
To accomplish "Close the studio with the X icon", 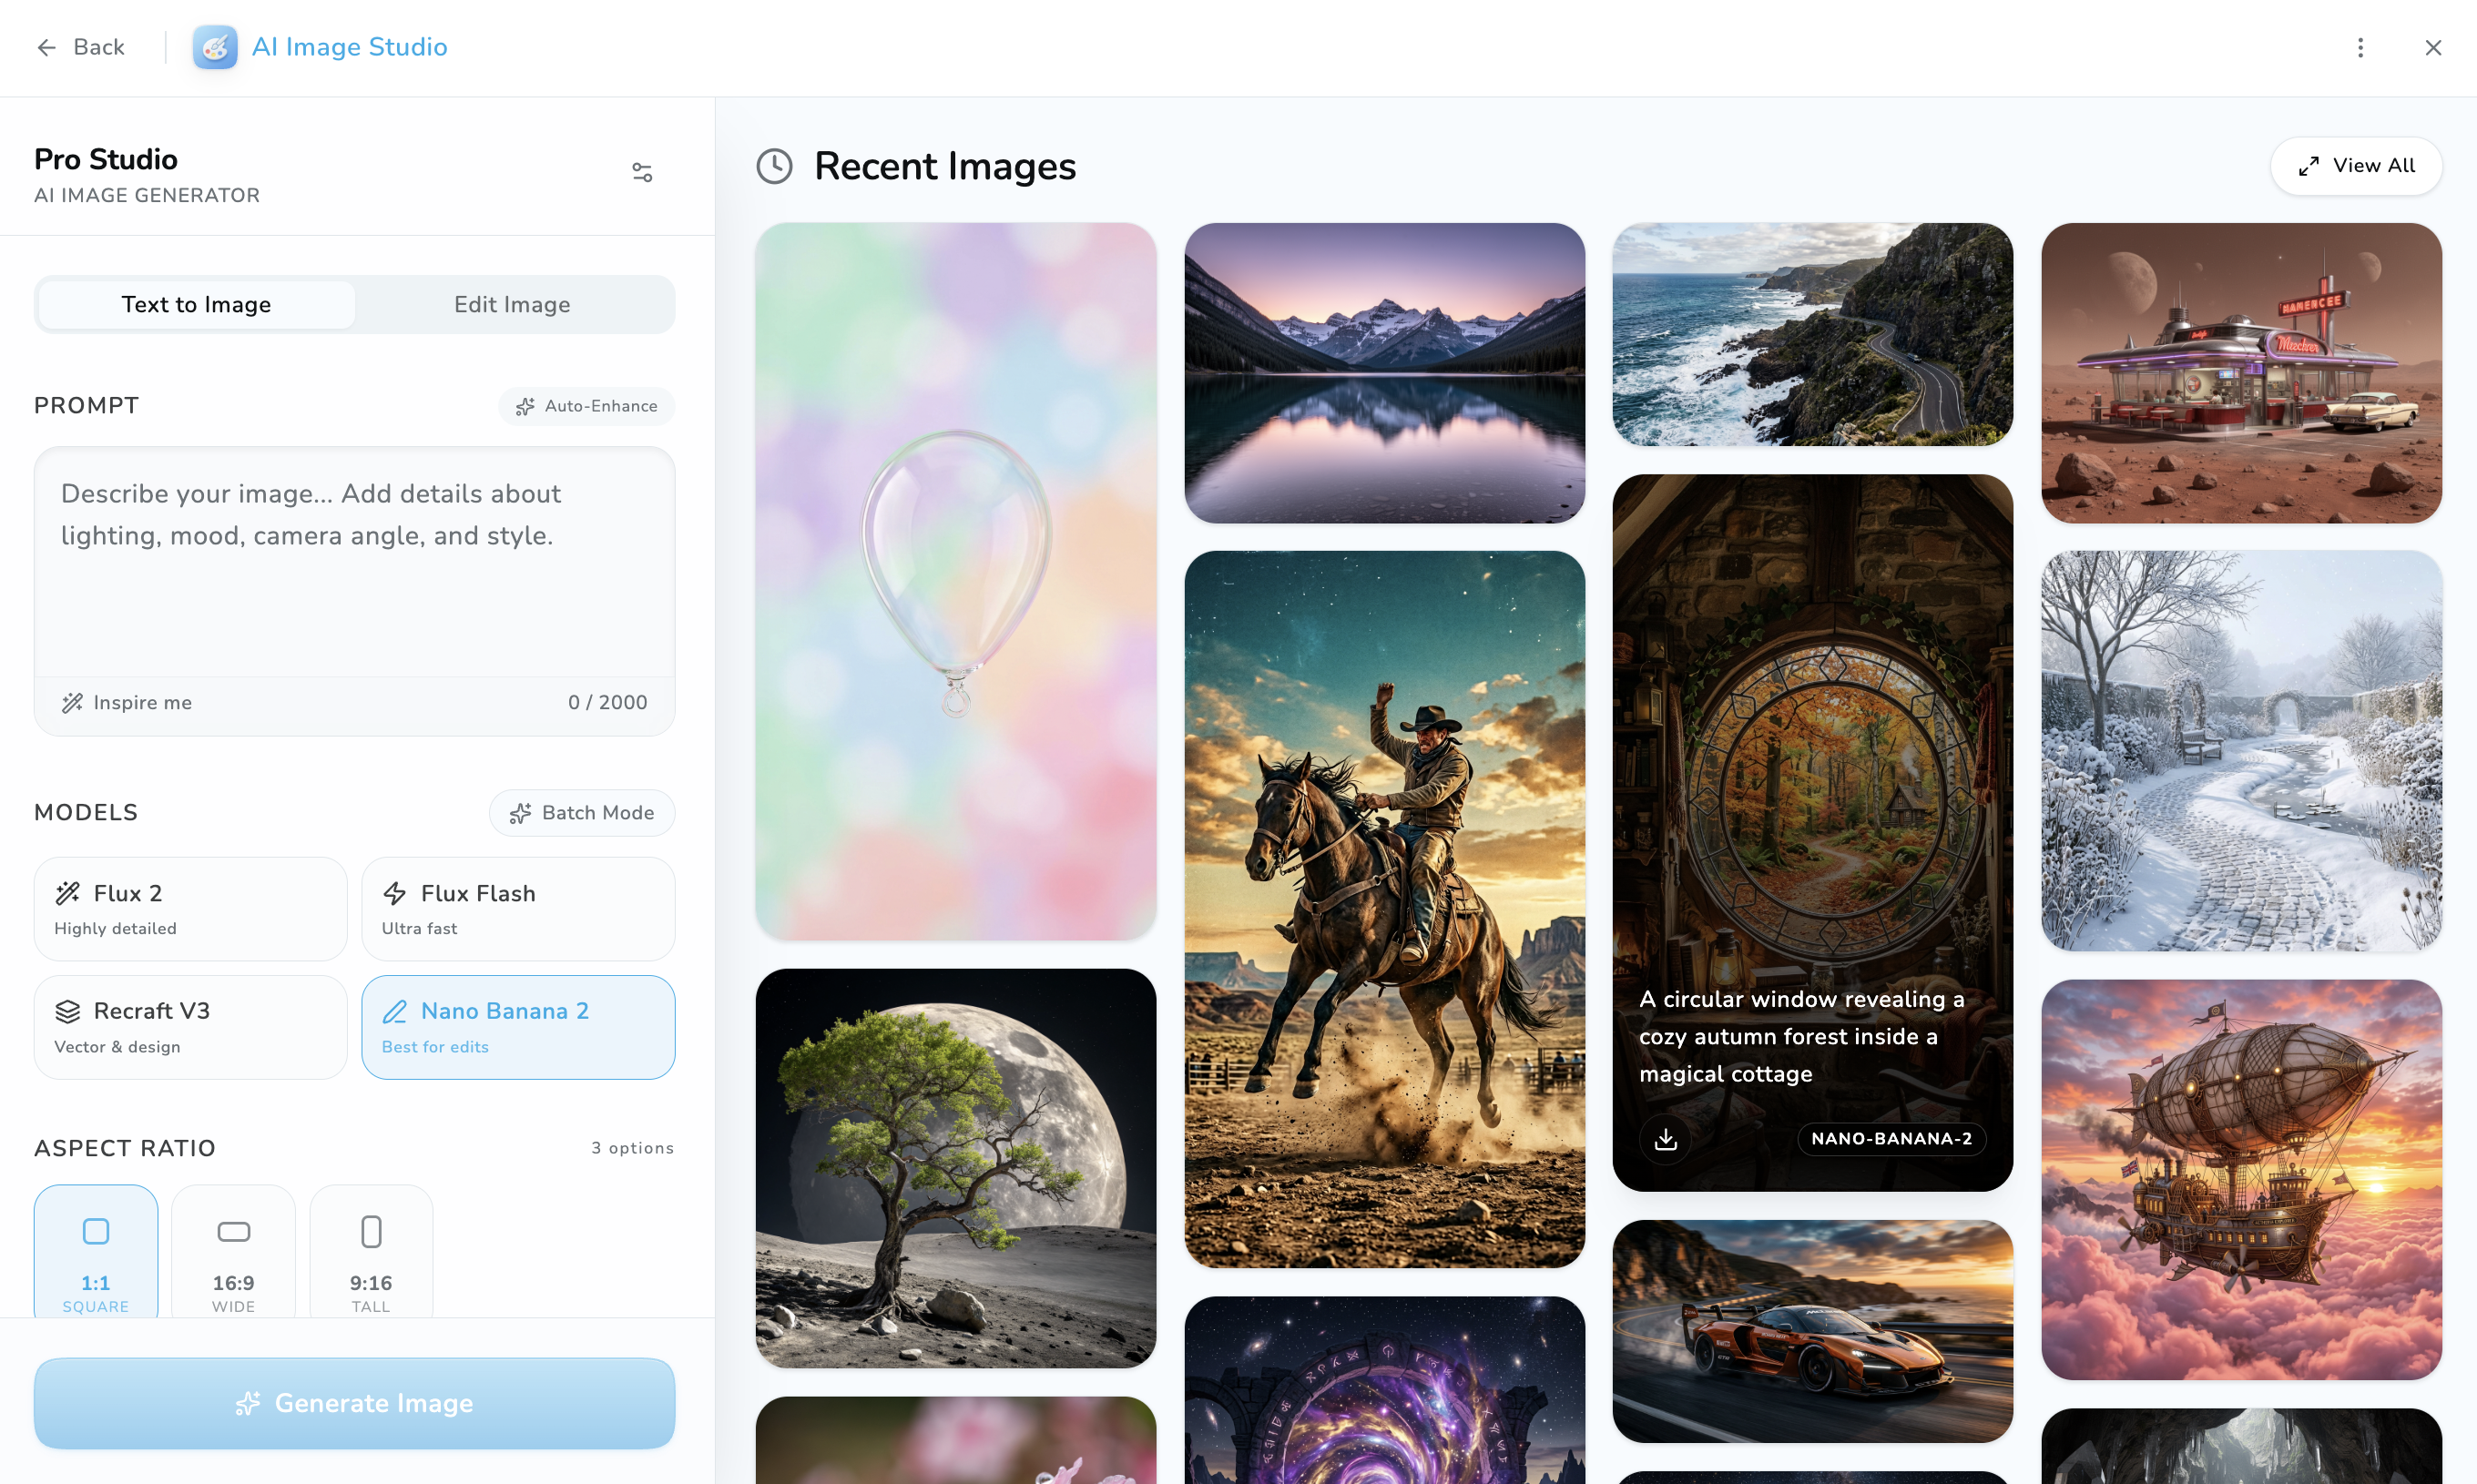I will point(2433,48).
